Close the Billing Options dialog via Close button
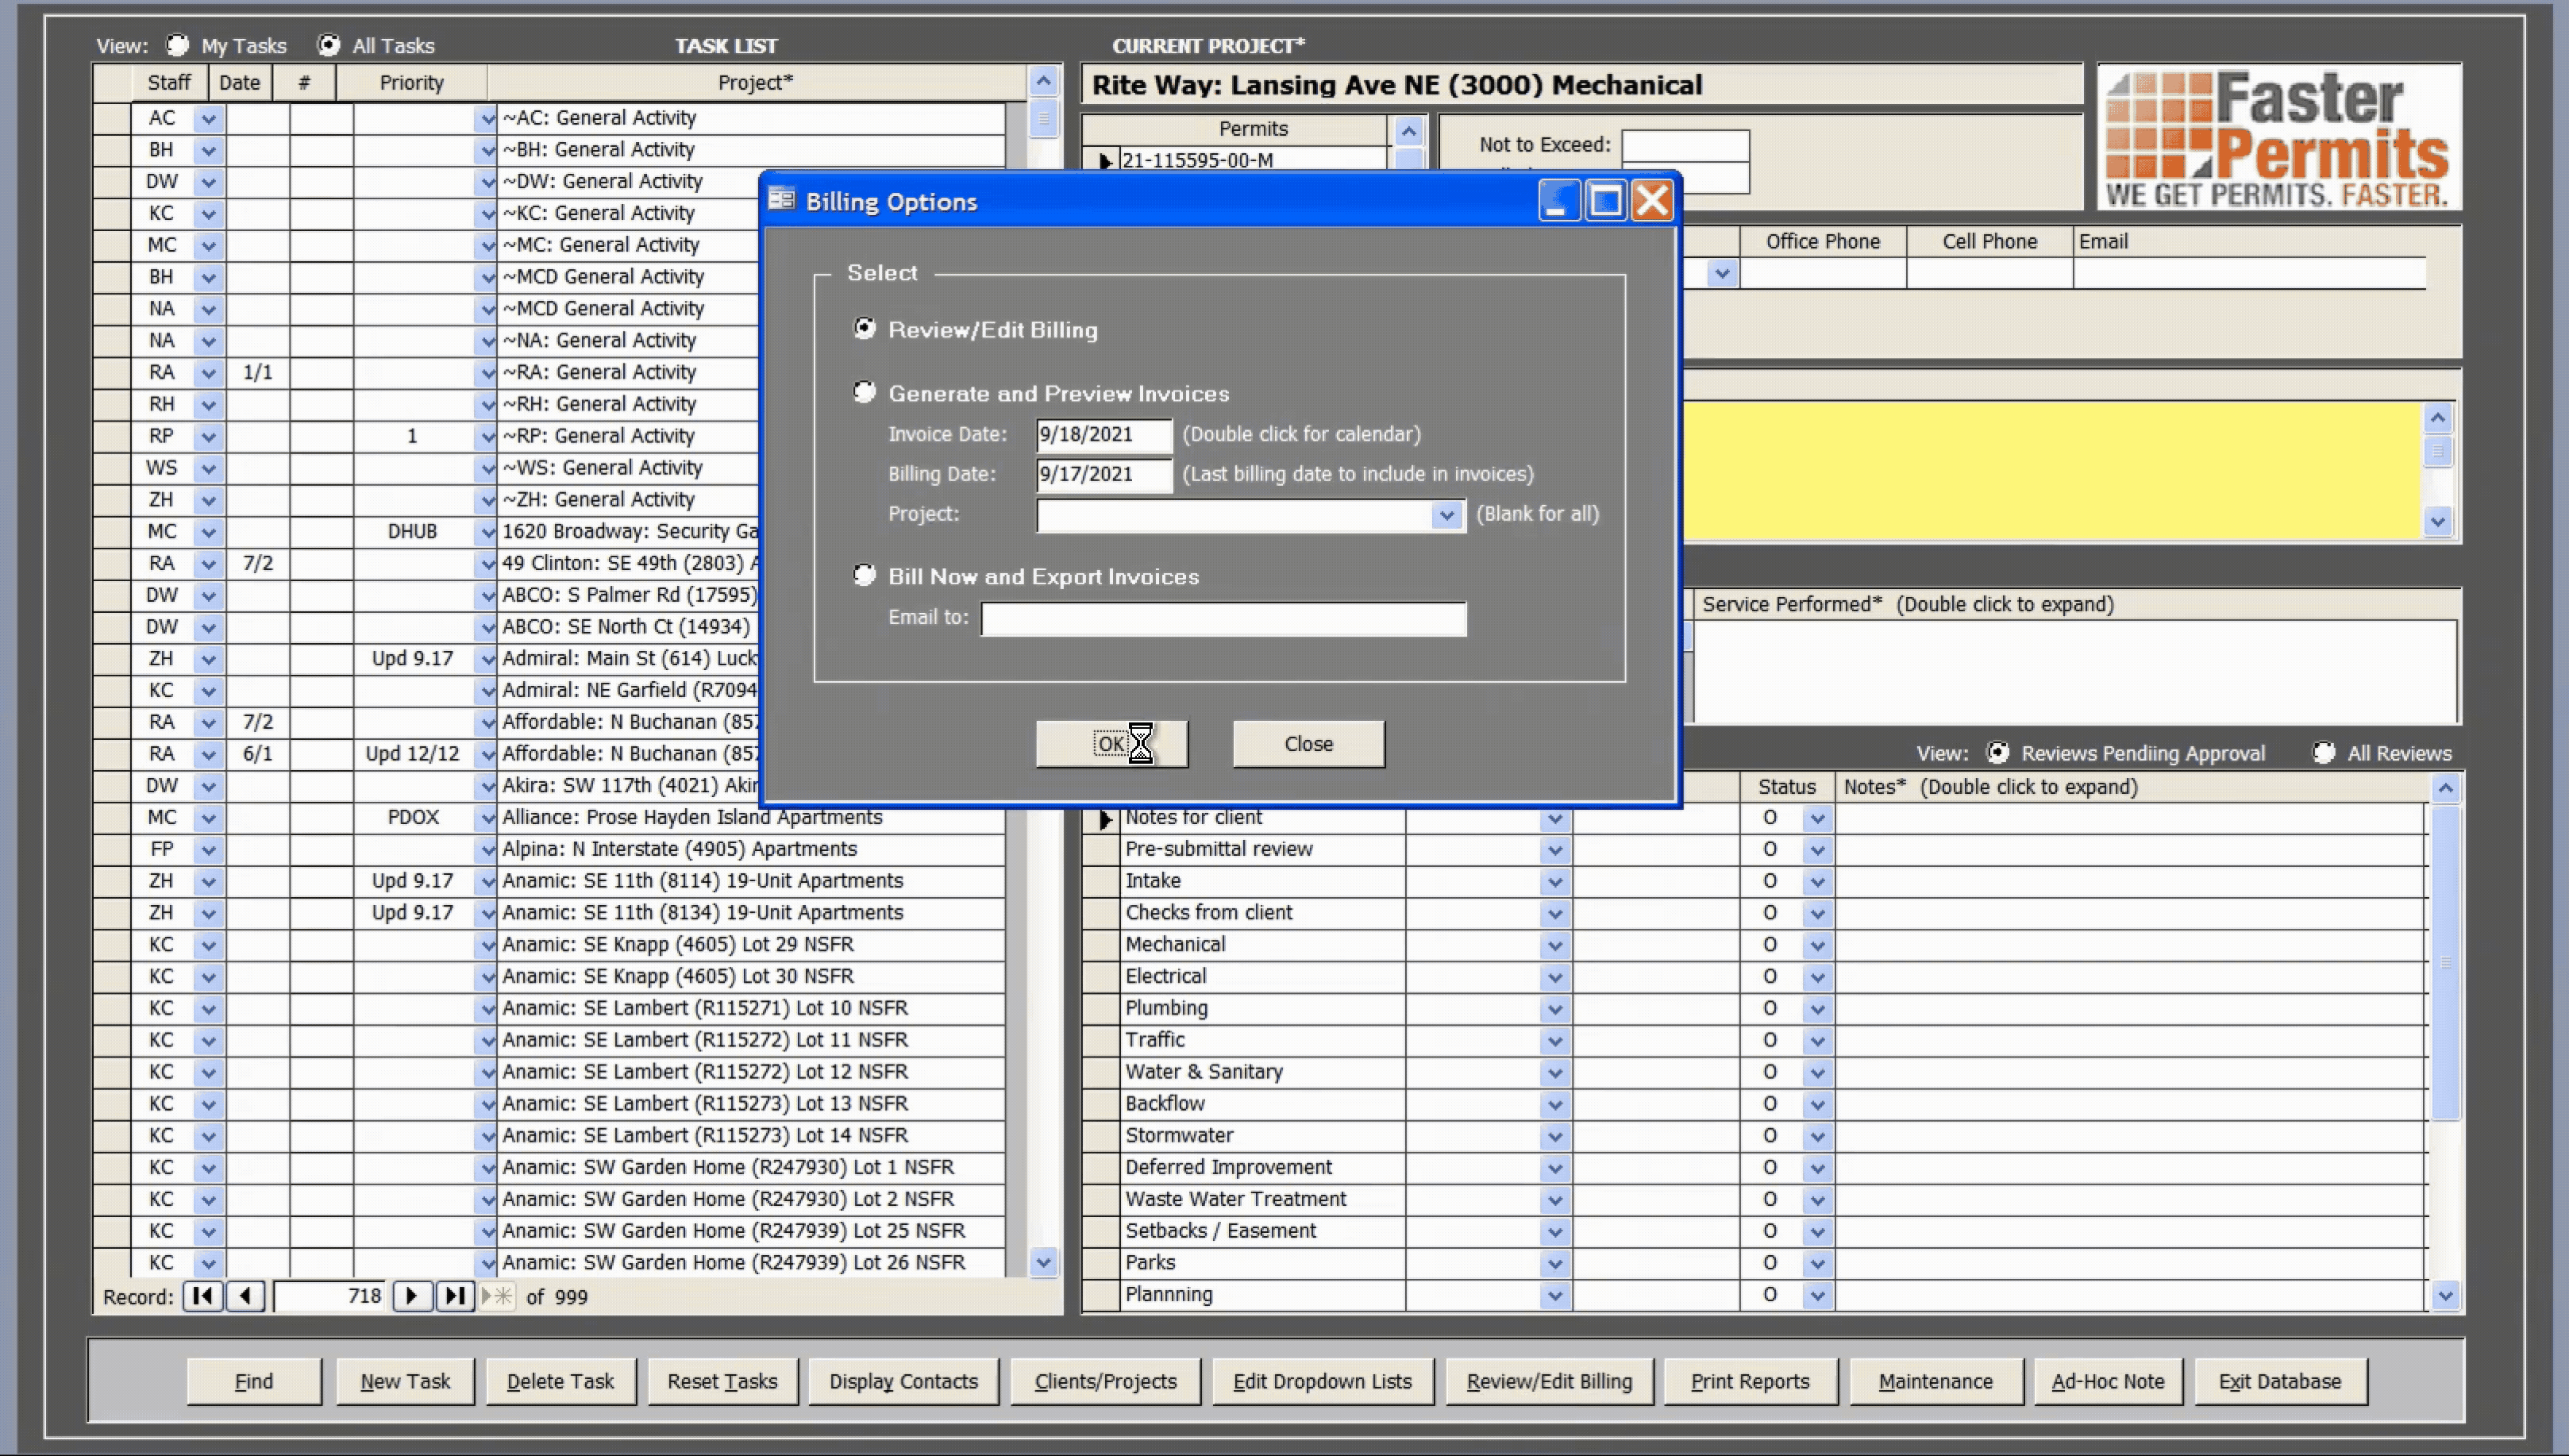The width and height of the screenshot is (2569, 1456). click(x=1307, y=743)
